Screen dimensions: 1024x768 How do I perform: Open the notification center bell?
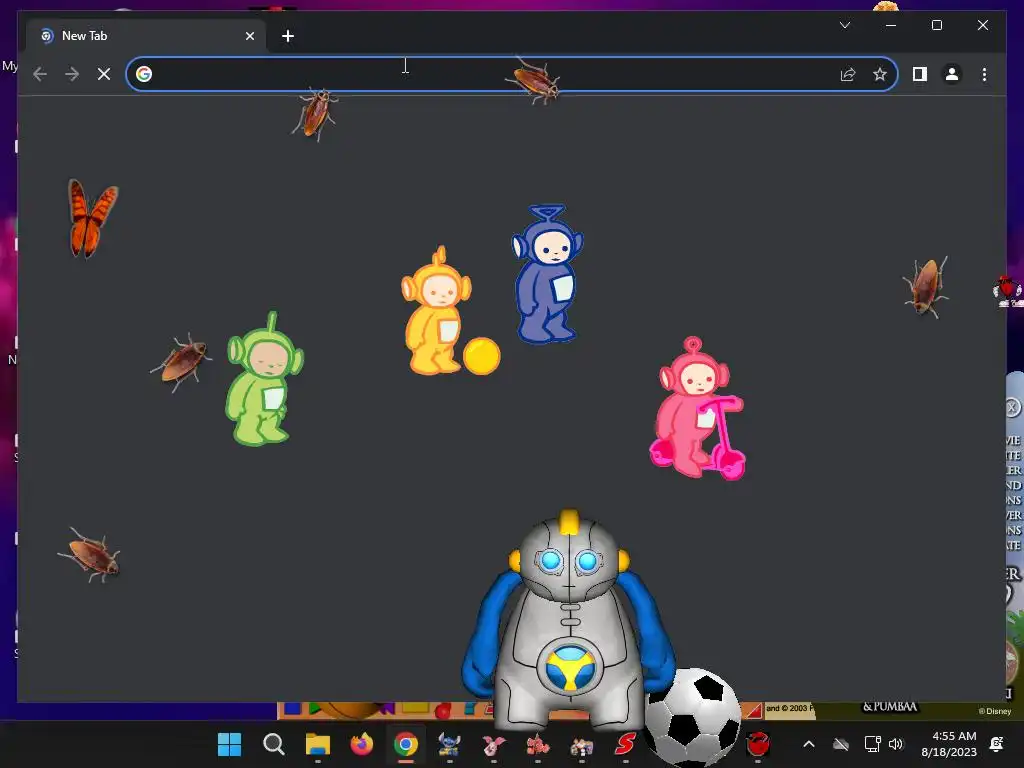pyautogui.click(x=997, y=744)
